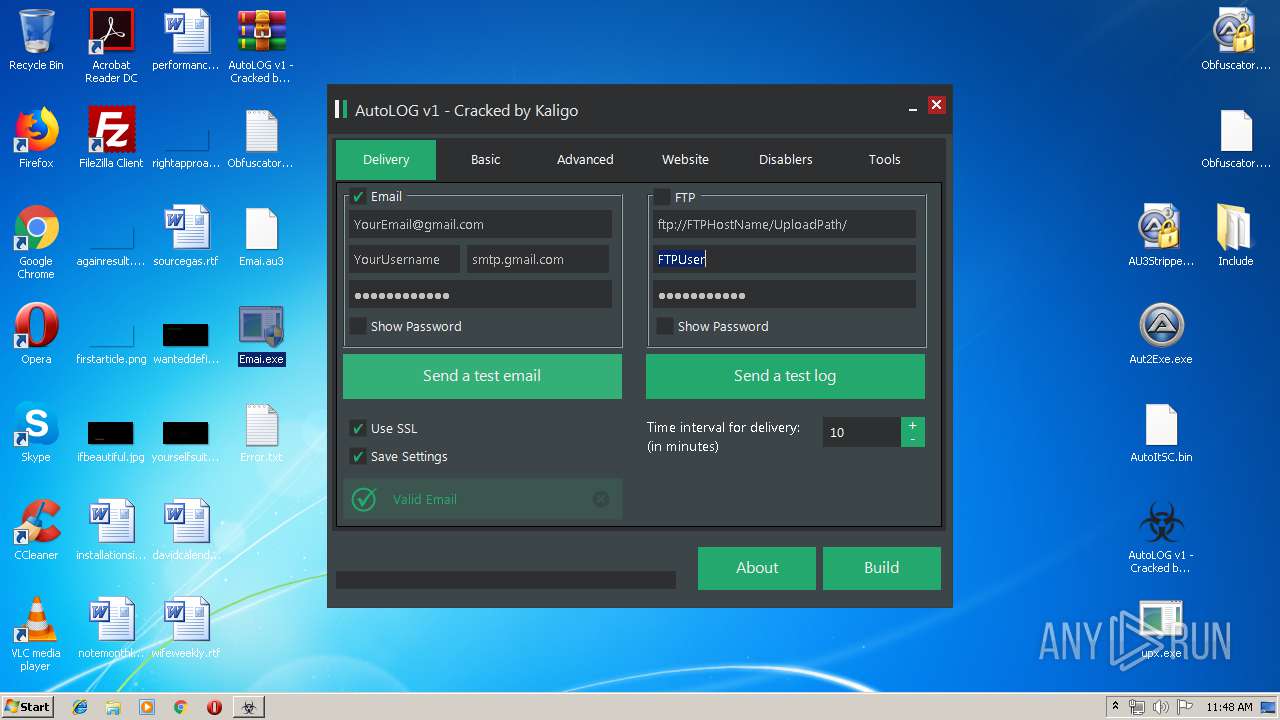Check Show Password under FTP
The width and height of the screenshot is (1280, 720).
click(x=664, y=326)
